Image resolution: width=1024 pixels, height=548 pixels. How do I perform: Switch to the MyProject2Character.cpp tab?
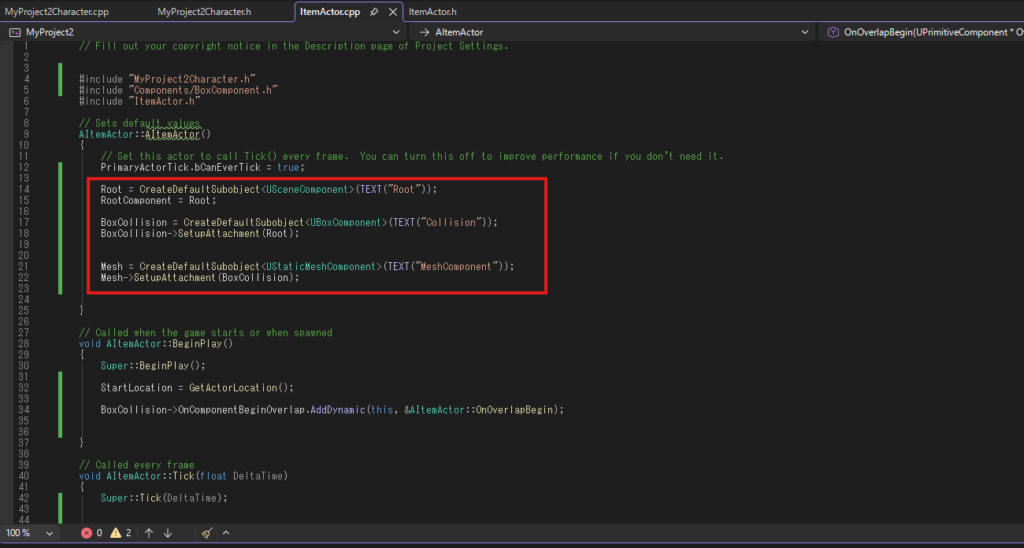point(56,12)
